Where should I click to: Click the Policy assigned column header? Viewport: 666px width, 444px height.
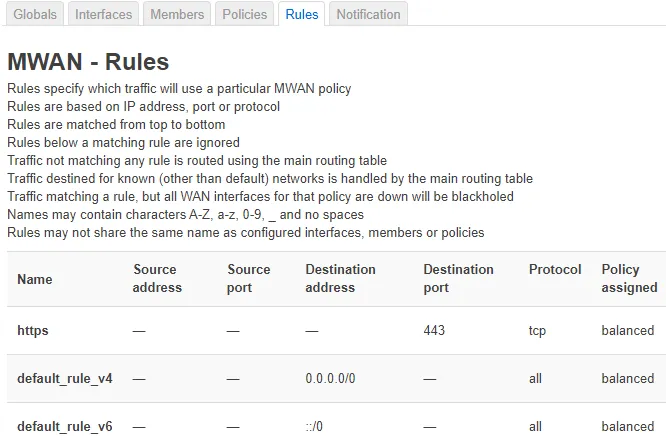click(x=629, y=278)
